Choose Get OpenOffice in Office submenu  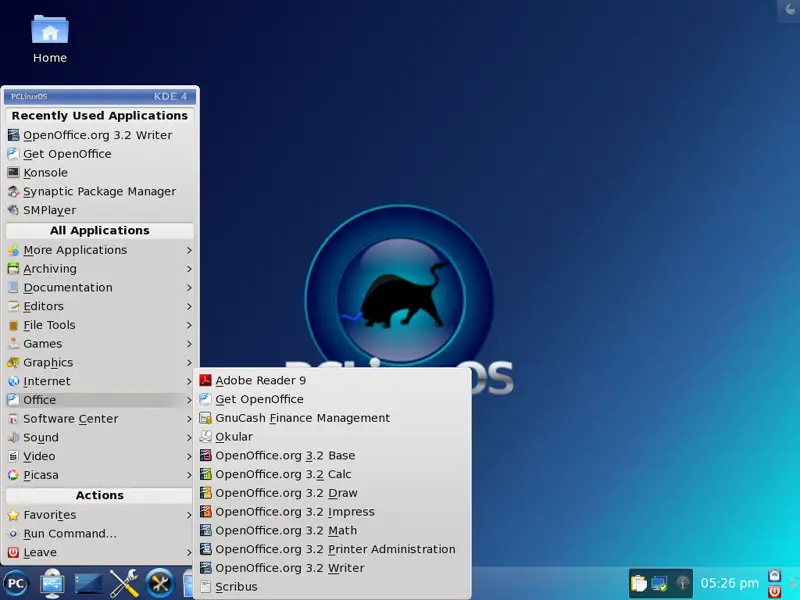click(332, 399)
